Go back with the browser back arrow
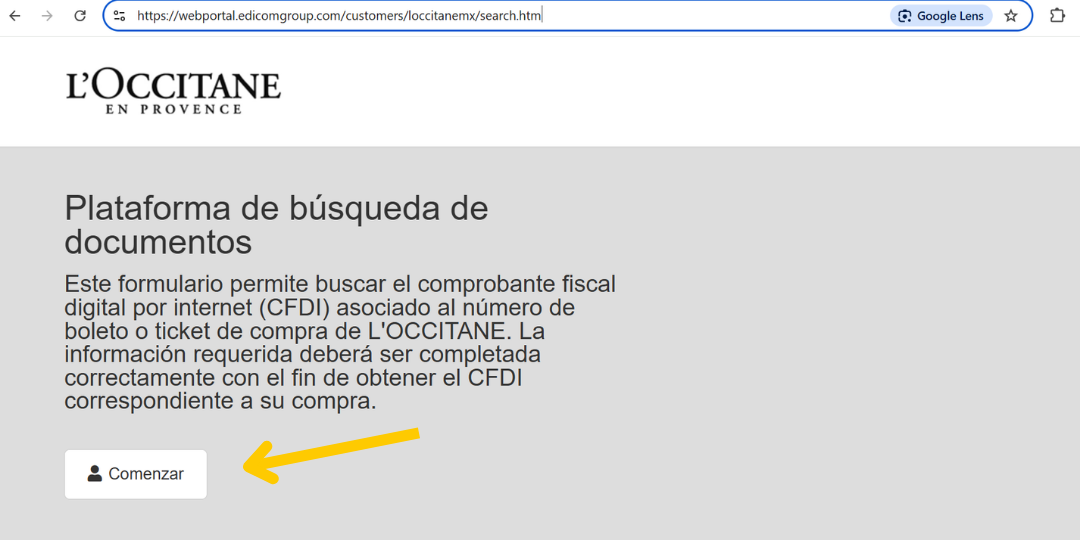Screen dimensions: 1080x540 (15, 16)
